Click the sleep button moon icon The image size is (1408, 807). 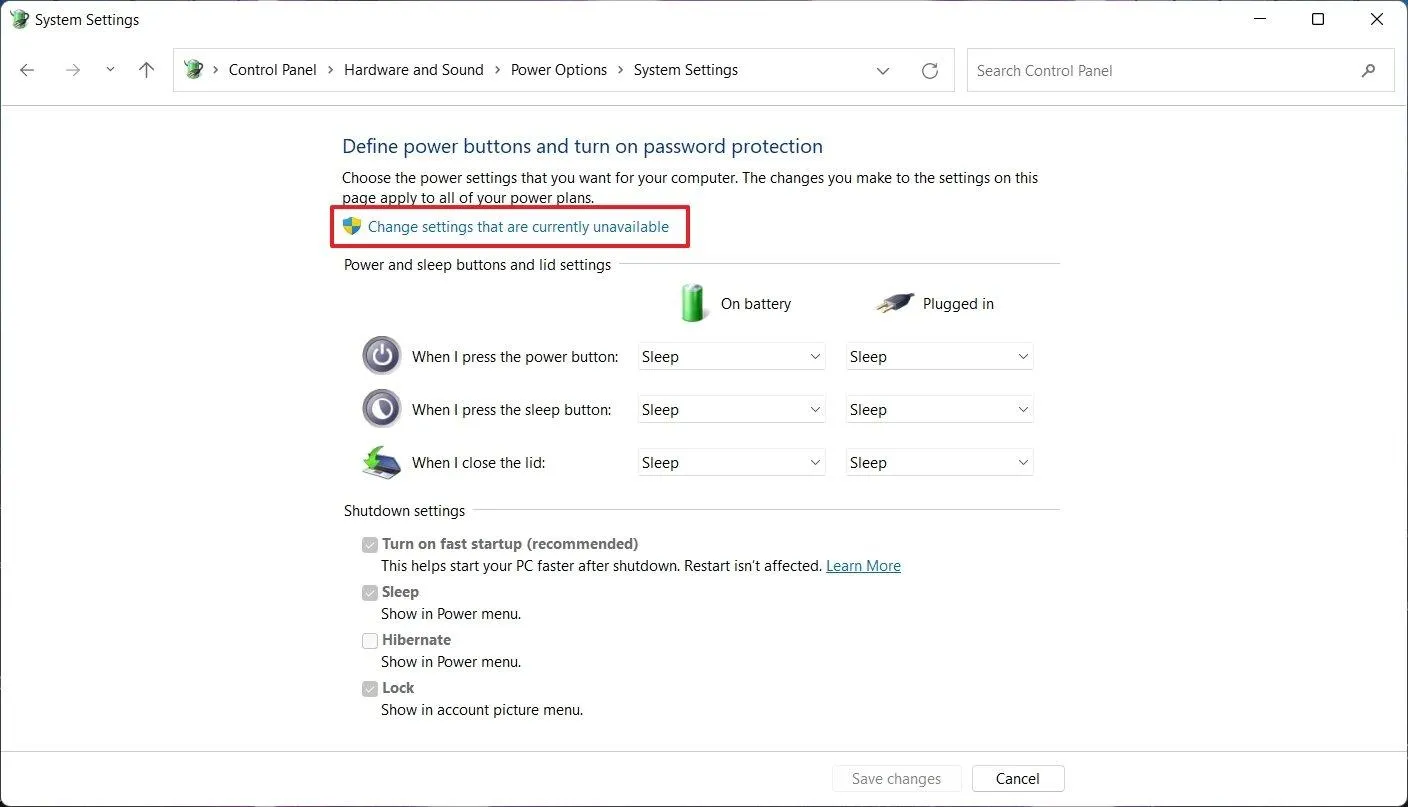click(x=381, y=409)
